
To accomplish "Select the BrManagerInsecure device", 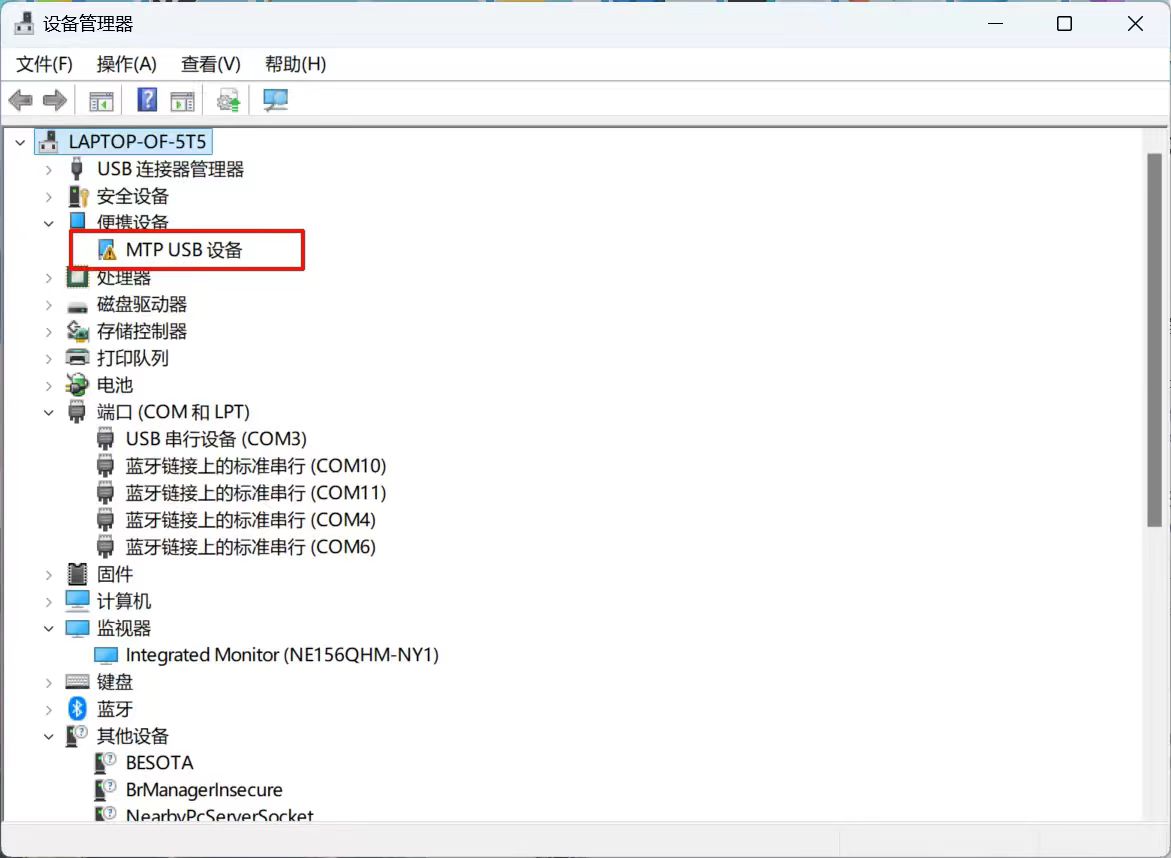I will (204, 789).
